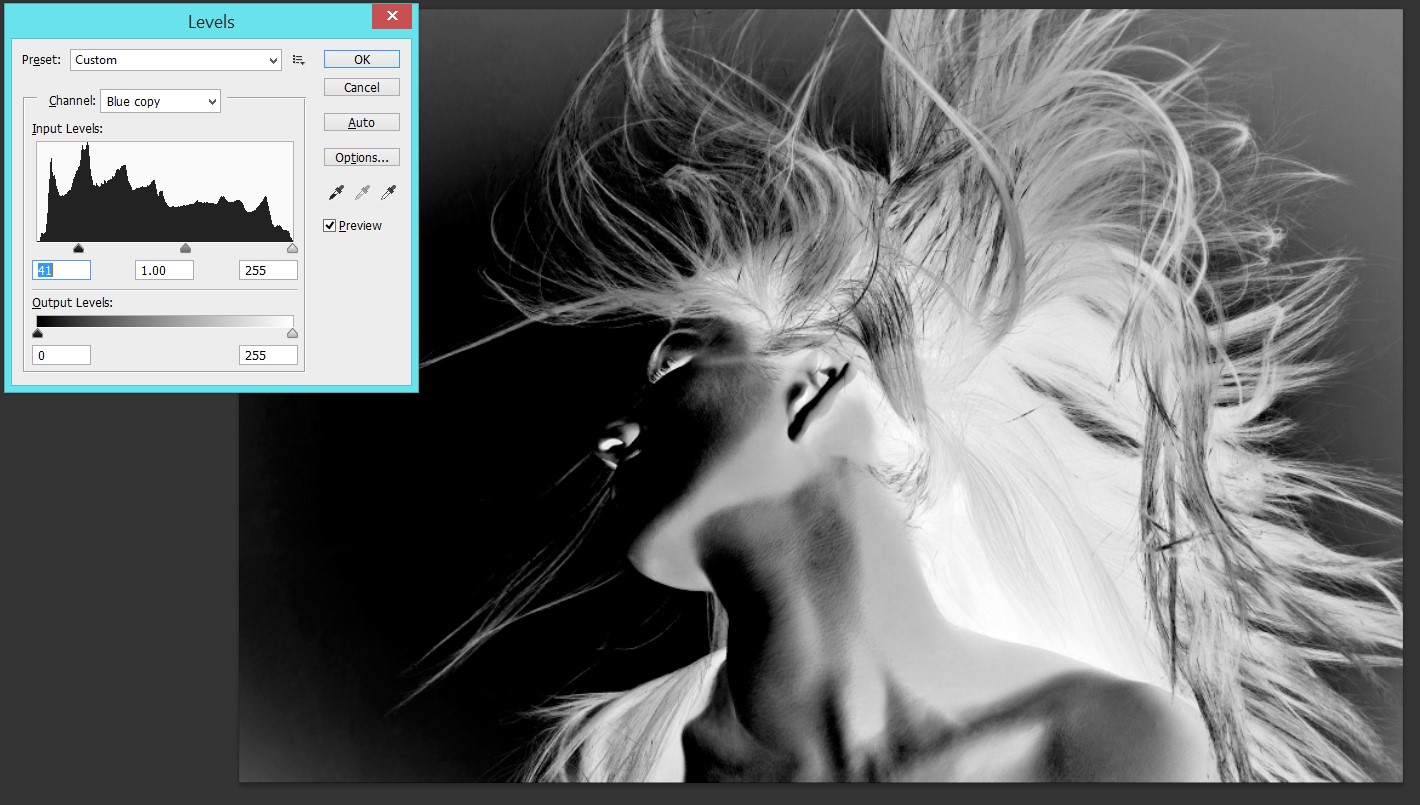Open the Channel dropdown showing Blue copy
Screen dimensions: 1420x805
[x=160, y=101]
